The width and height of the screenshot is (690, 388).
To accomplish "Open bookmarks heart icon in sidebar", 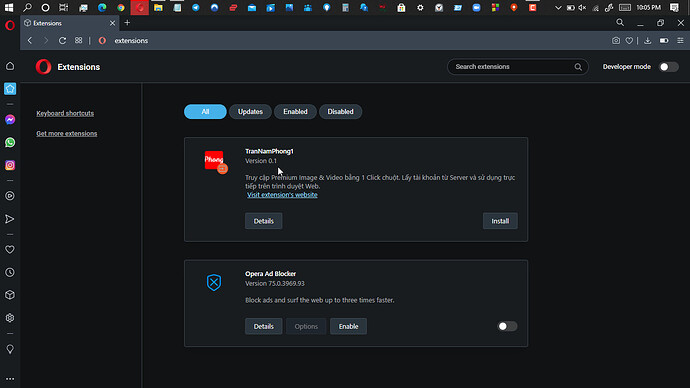I will tap(10, 249).
